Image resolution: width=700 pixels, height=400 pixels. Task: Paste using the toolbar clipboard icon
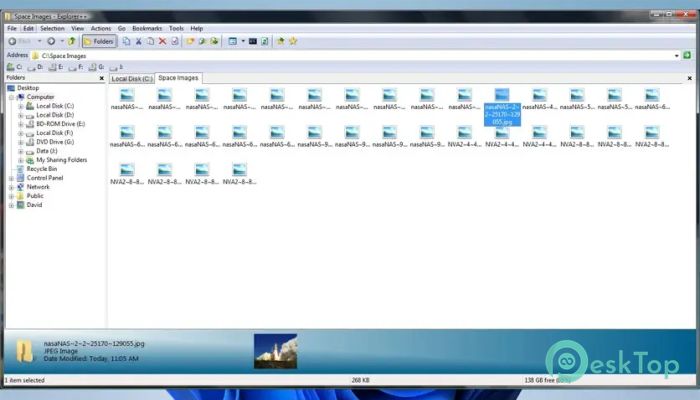pyautogui.click(x=150, y=41)
